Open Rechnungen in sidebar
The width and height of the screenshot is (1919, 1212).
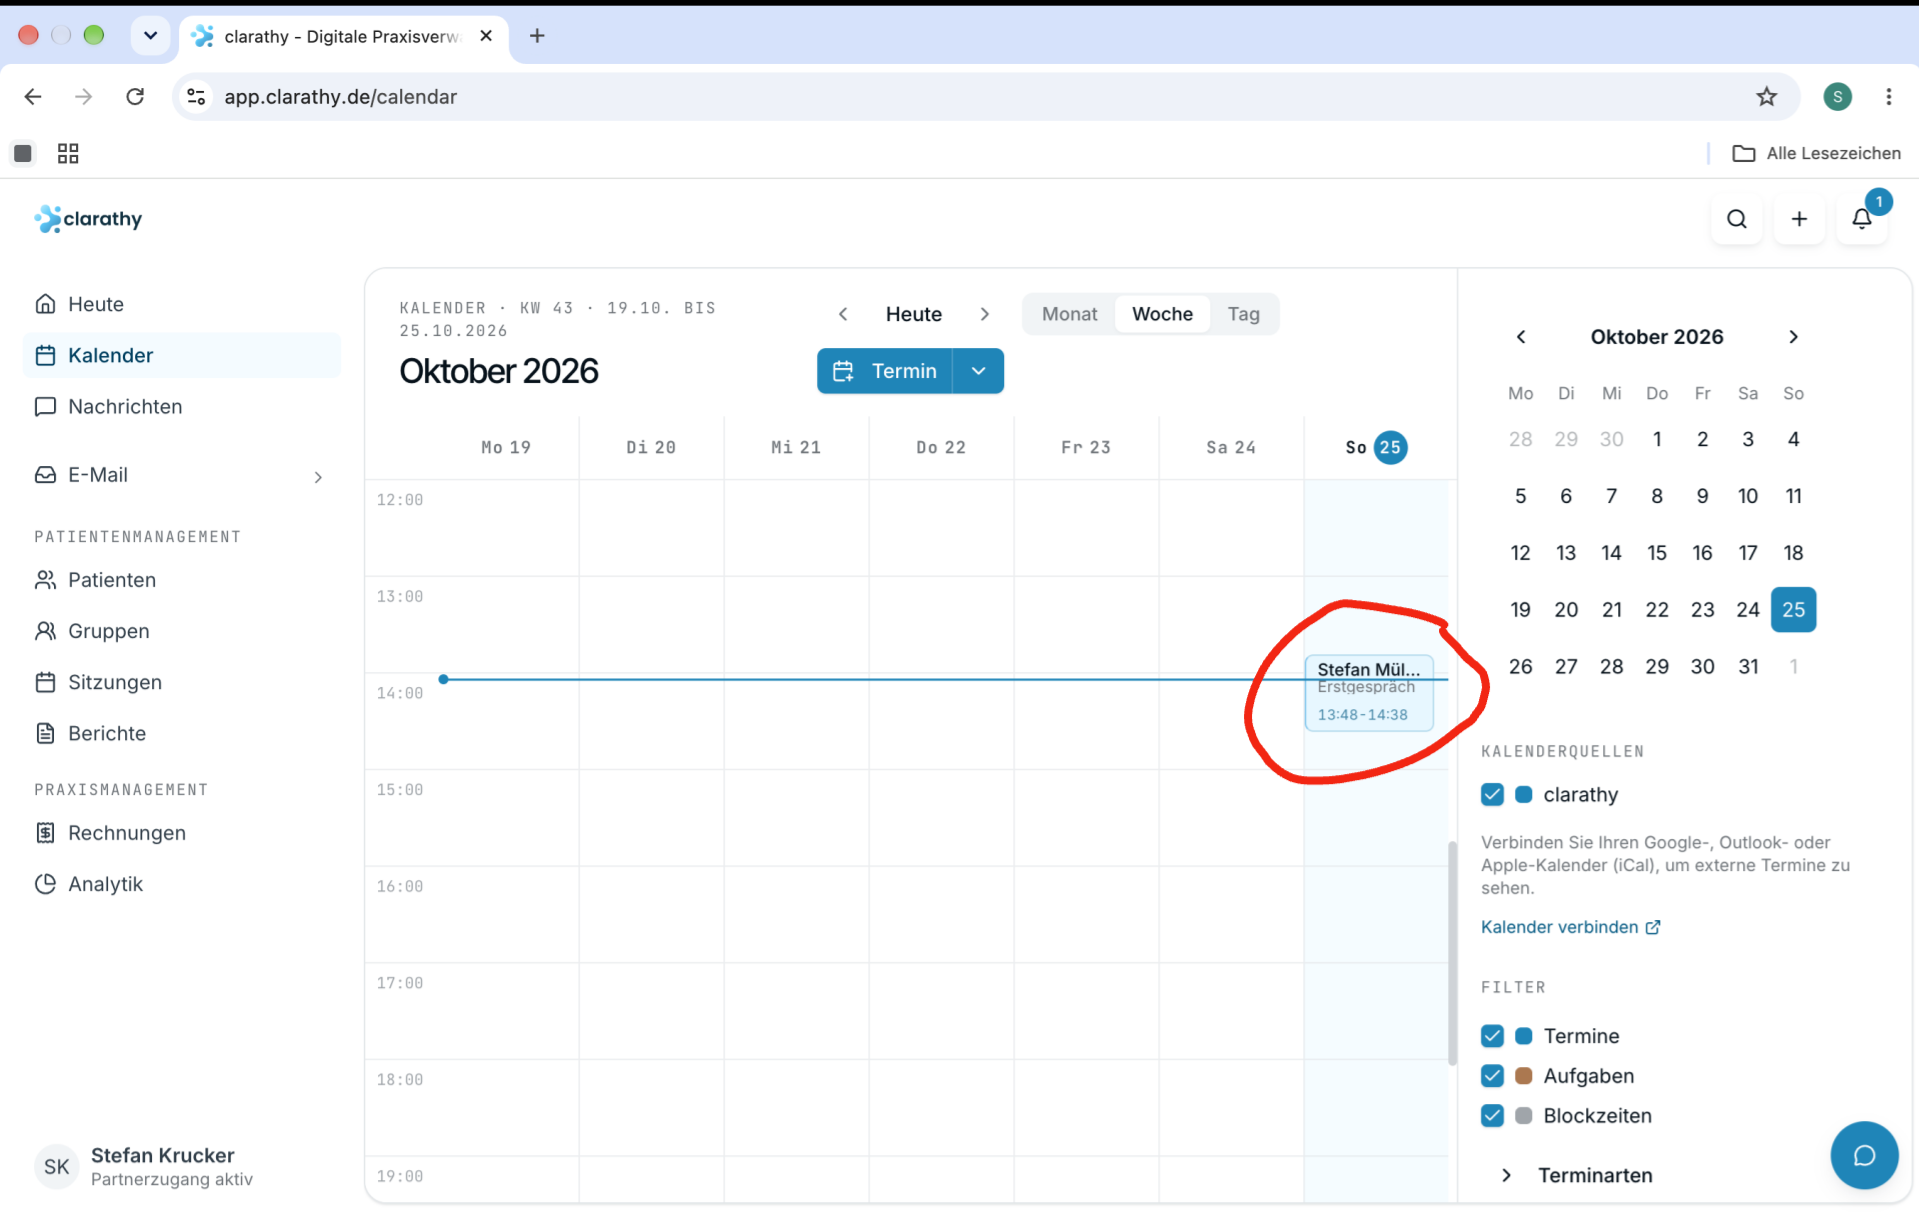181,833
